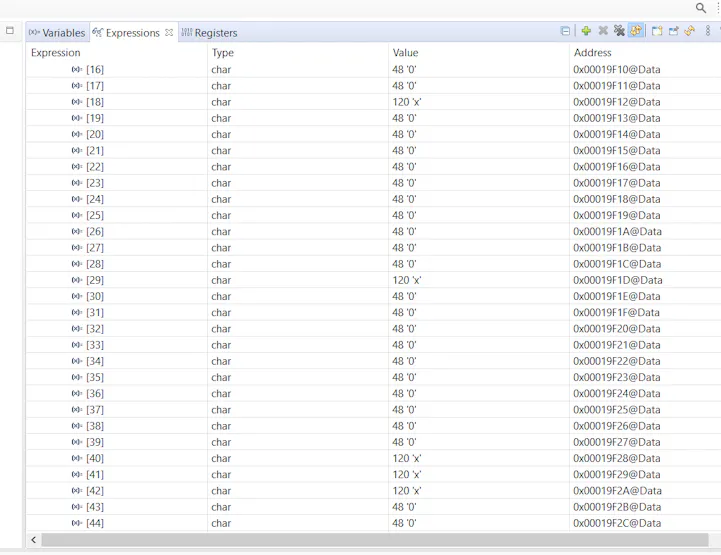Click the variable icon beside [31]
The width and height of the screenshot is (721, 555).
(77, 312)
